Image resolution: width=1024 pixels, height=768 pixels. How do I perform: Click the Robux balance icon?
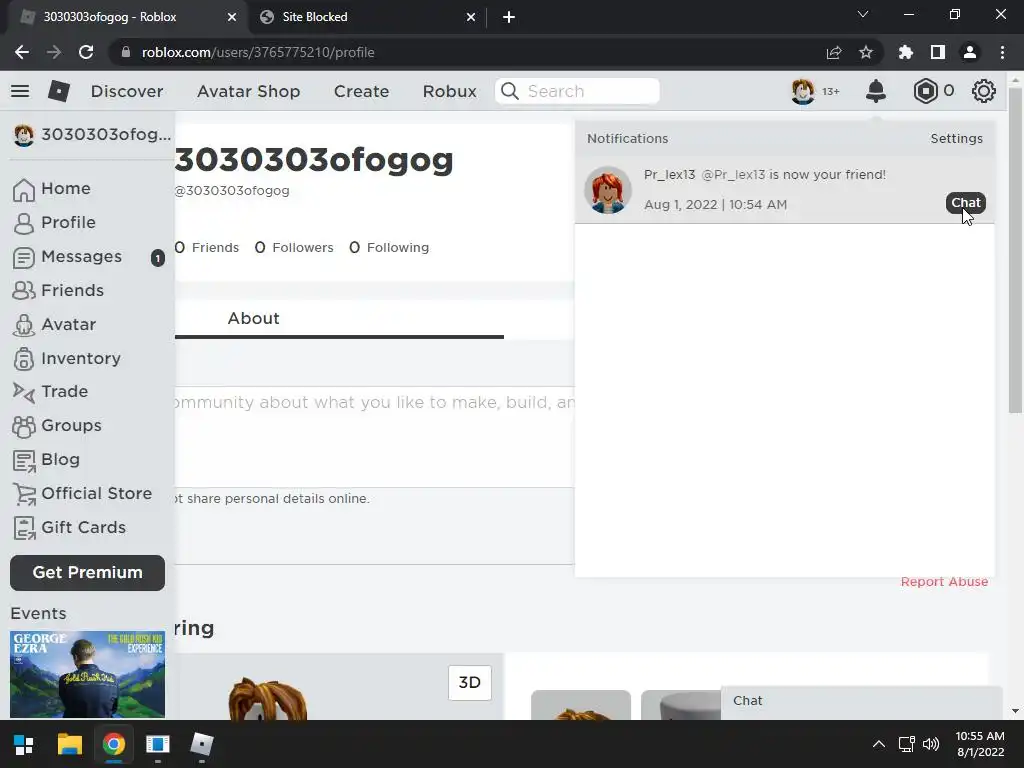[925, 91]
